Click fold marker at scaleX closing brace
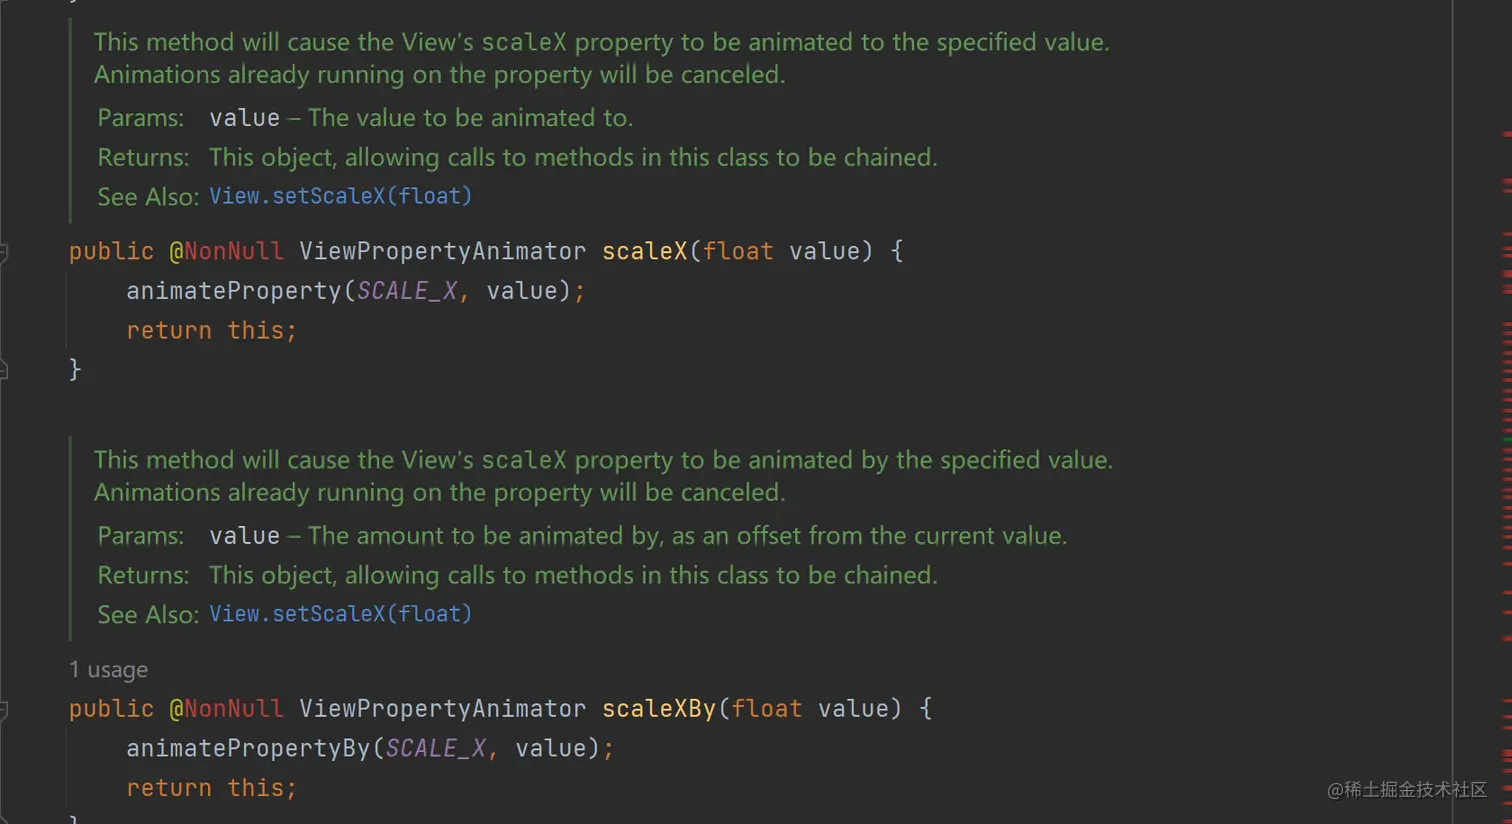Screen dimensions: 1512x824 [4, 370]
